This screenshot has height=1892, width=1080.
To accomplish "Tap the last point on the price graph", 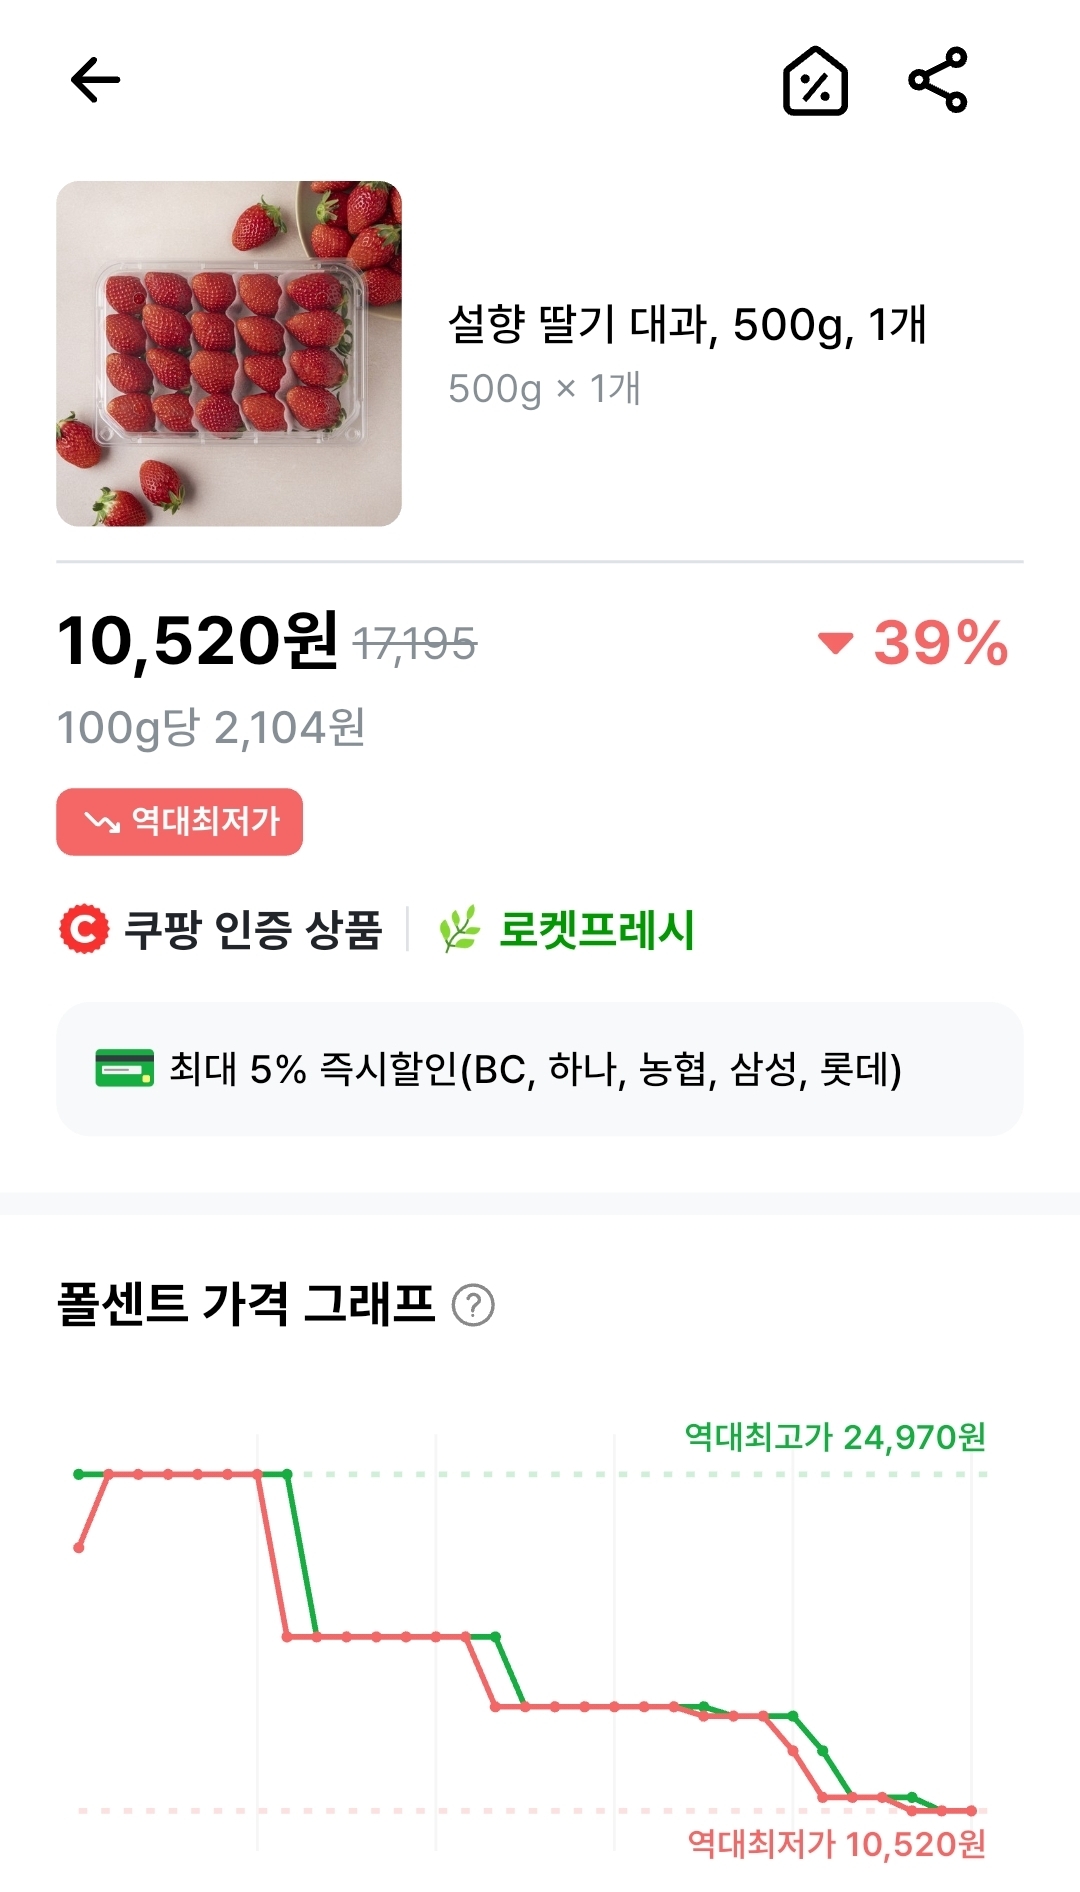I will pyautogui.click(x=971, y=1811).
